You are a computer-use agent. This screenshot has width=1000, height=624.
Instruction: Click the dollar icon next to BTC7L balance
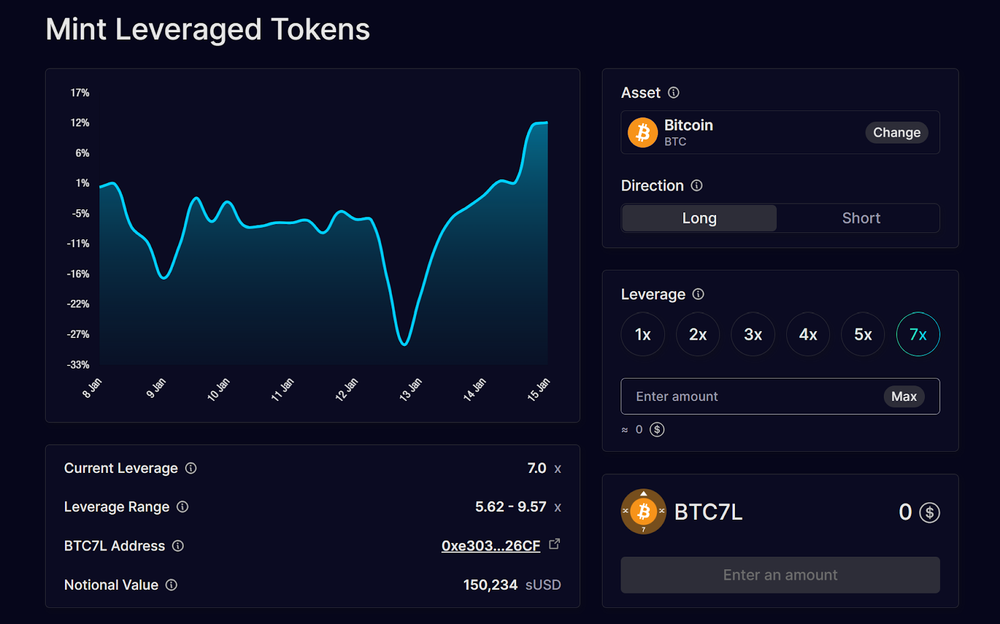928,512
